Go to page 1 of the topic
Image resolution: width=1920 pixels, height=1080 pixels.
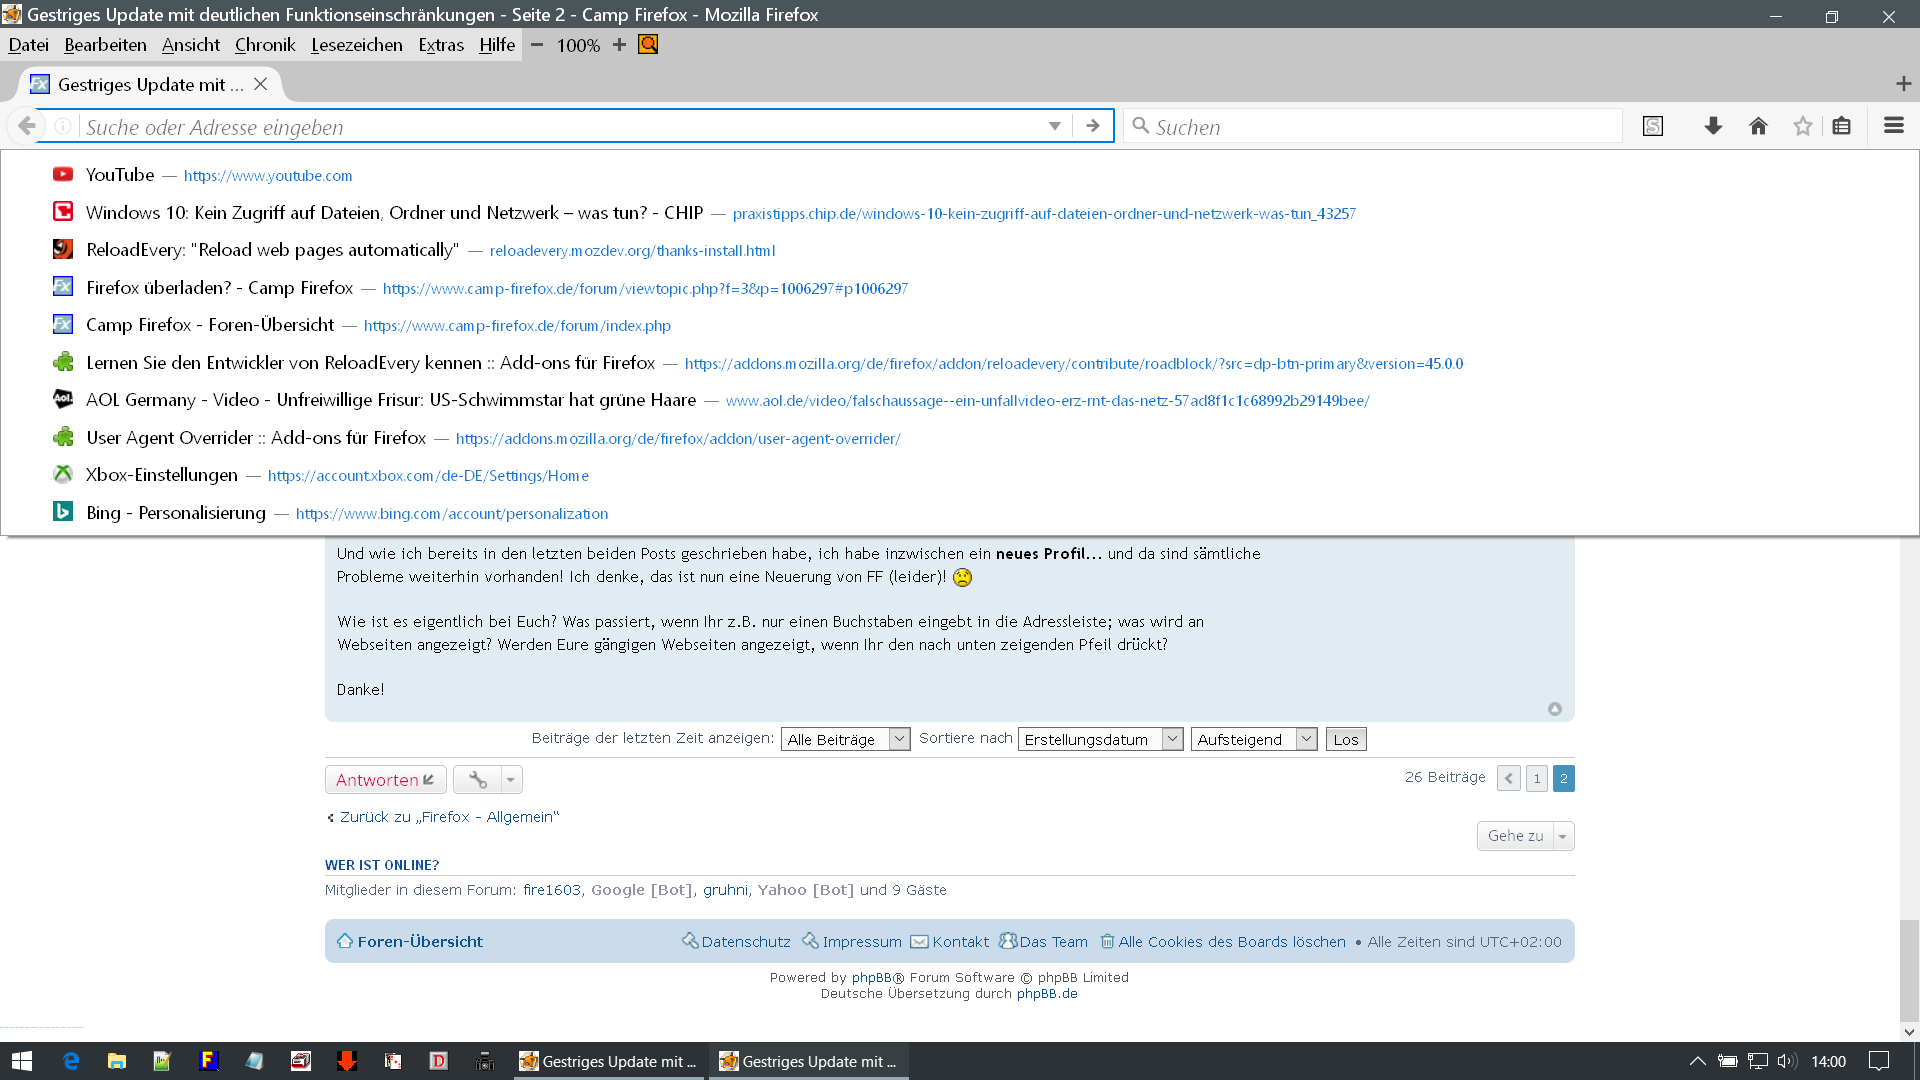coord(1537,778)
